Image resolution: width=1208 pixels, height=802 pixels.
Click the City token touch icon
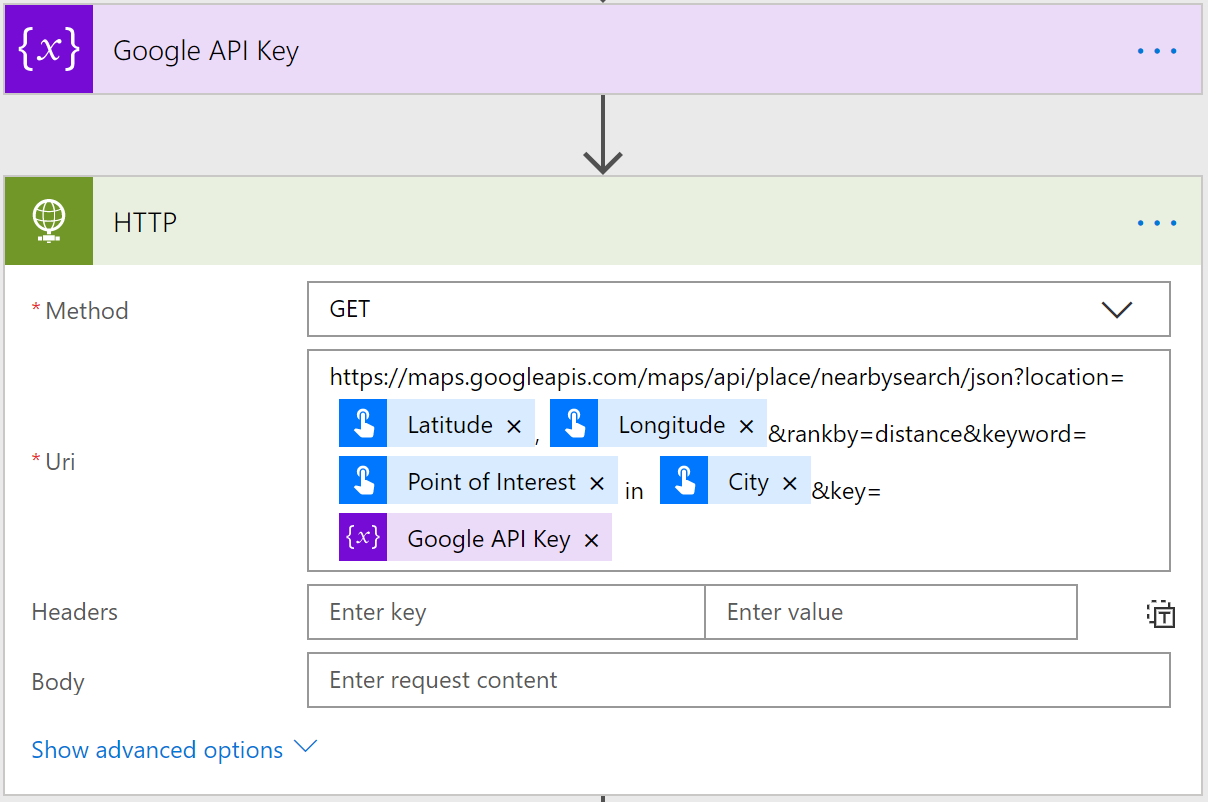pyautogui.click(x=684, y=482)
